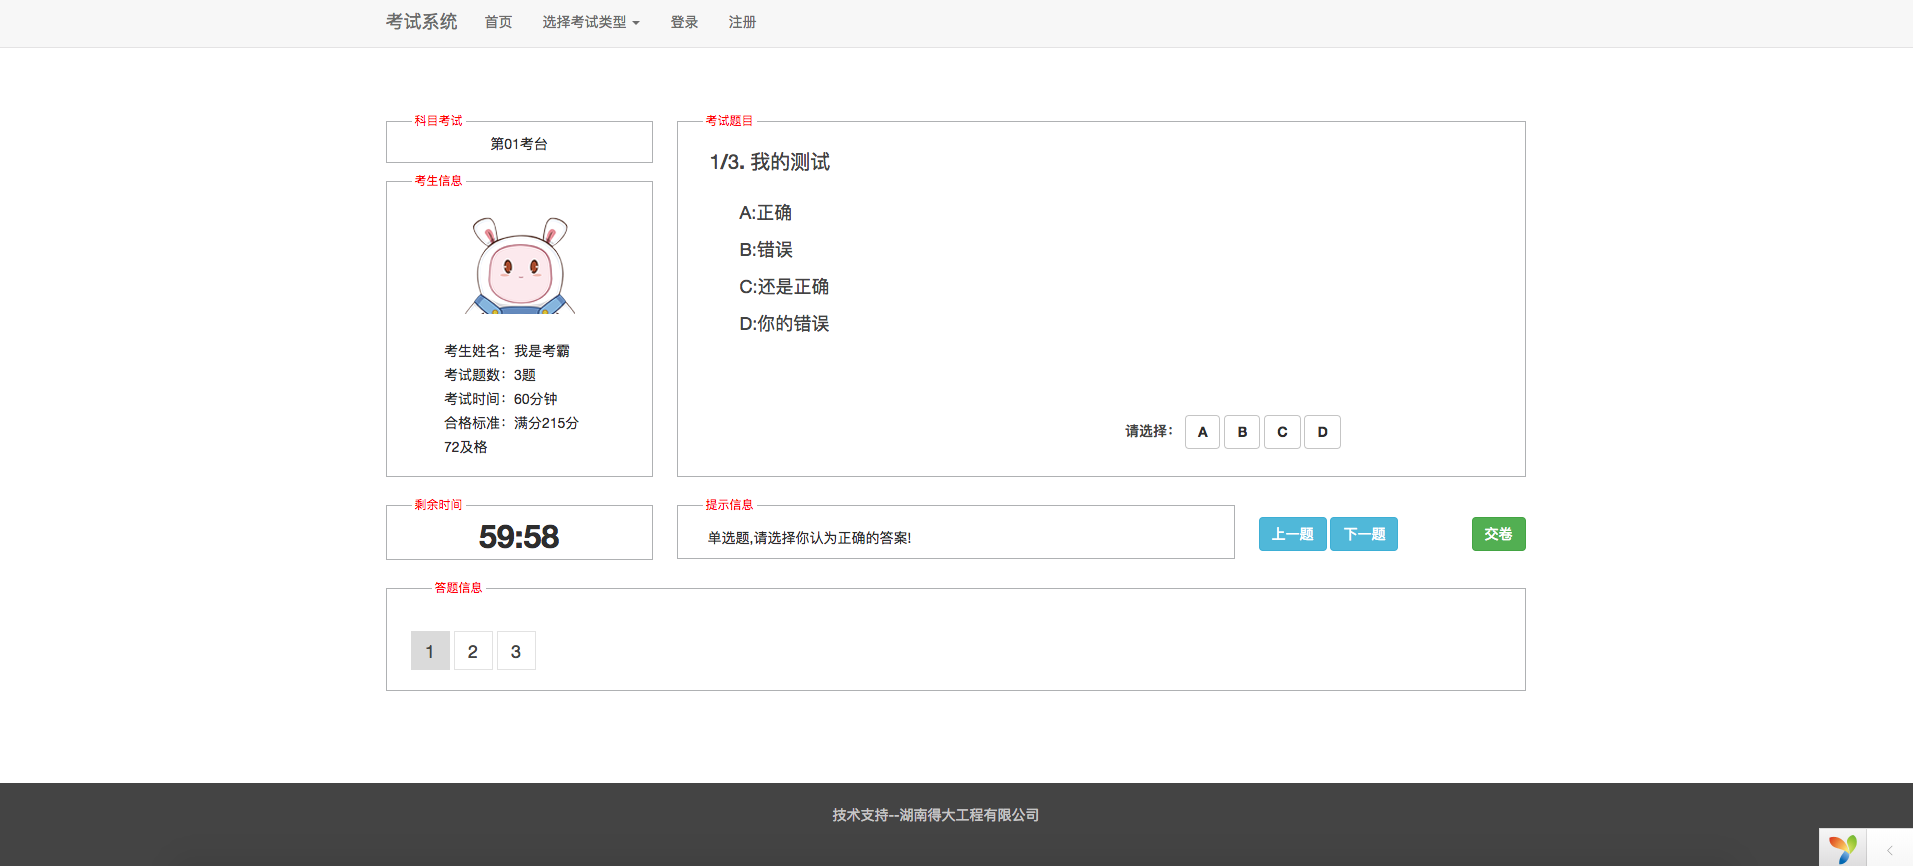Select option text A:正确
Screen dimensions: 1913x866
click(x=765, y=213)
